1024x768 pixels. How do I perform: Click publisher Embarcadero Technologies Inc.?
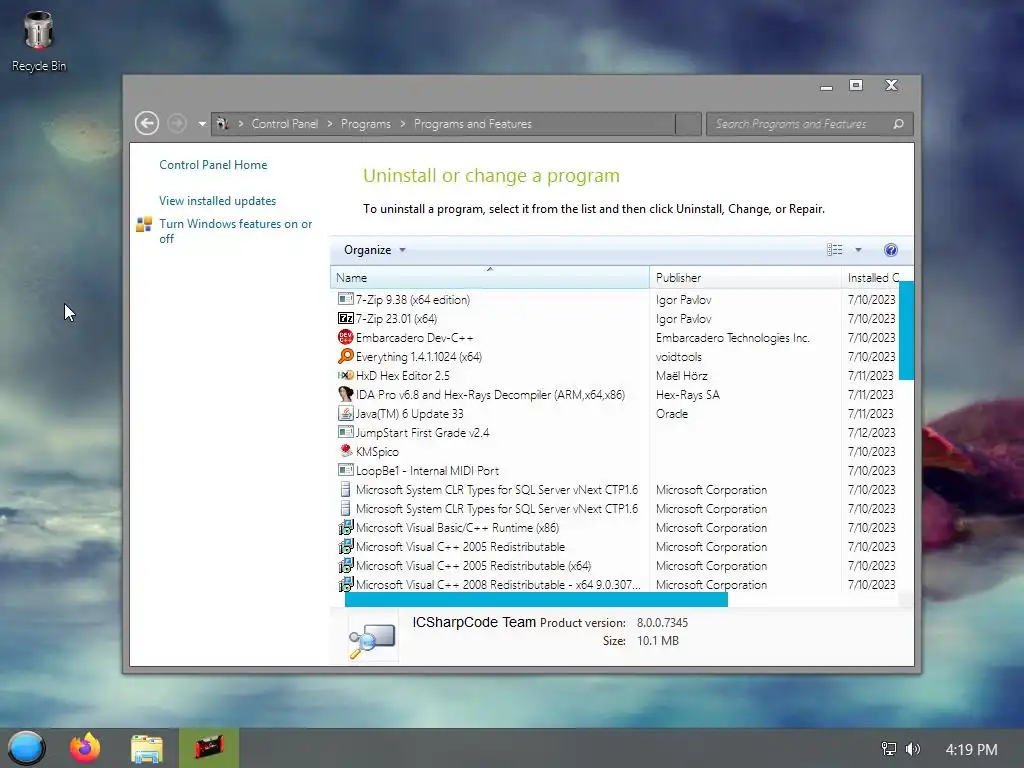click(733, 338)
